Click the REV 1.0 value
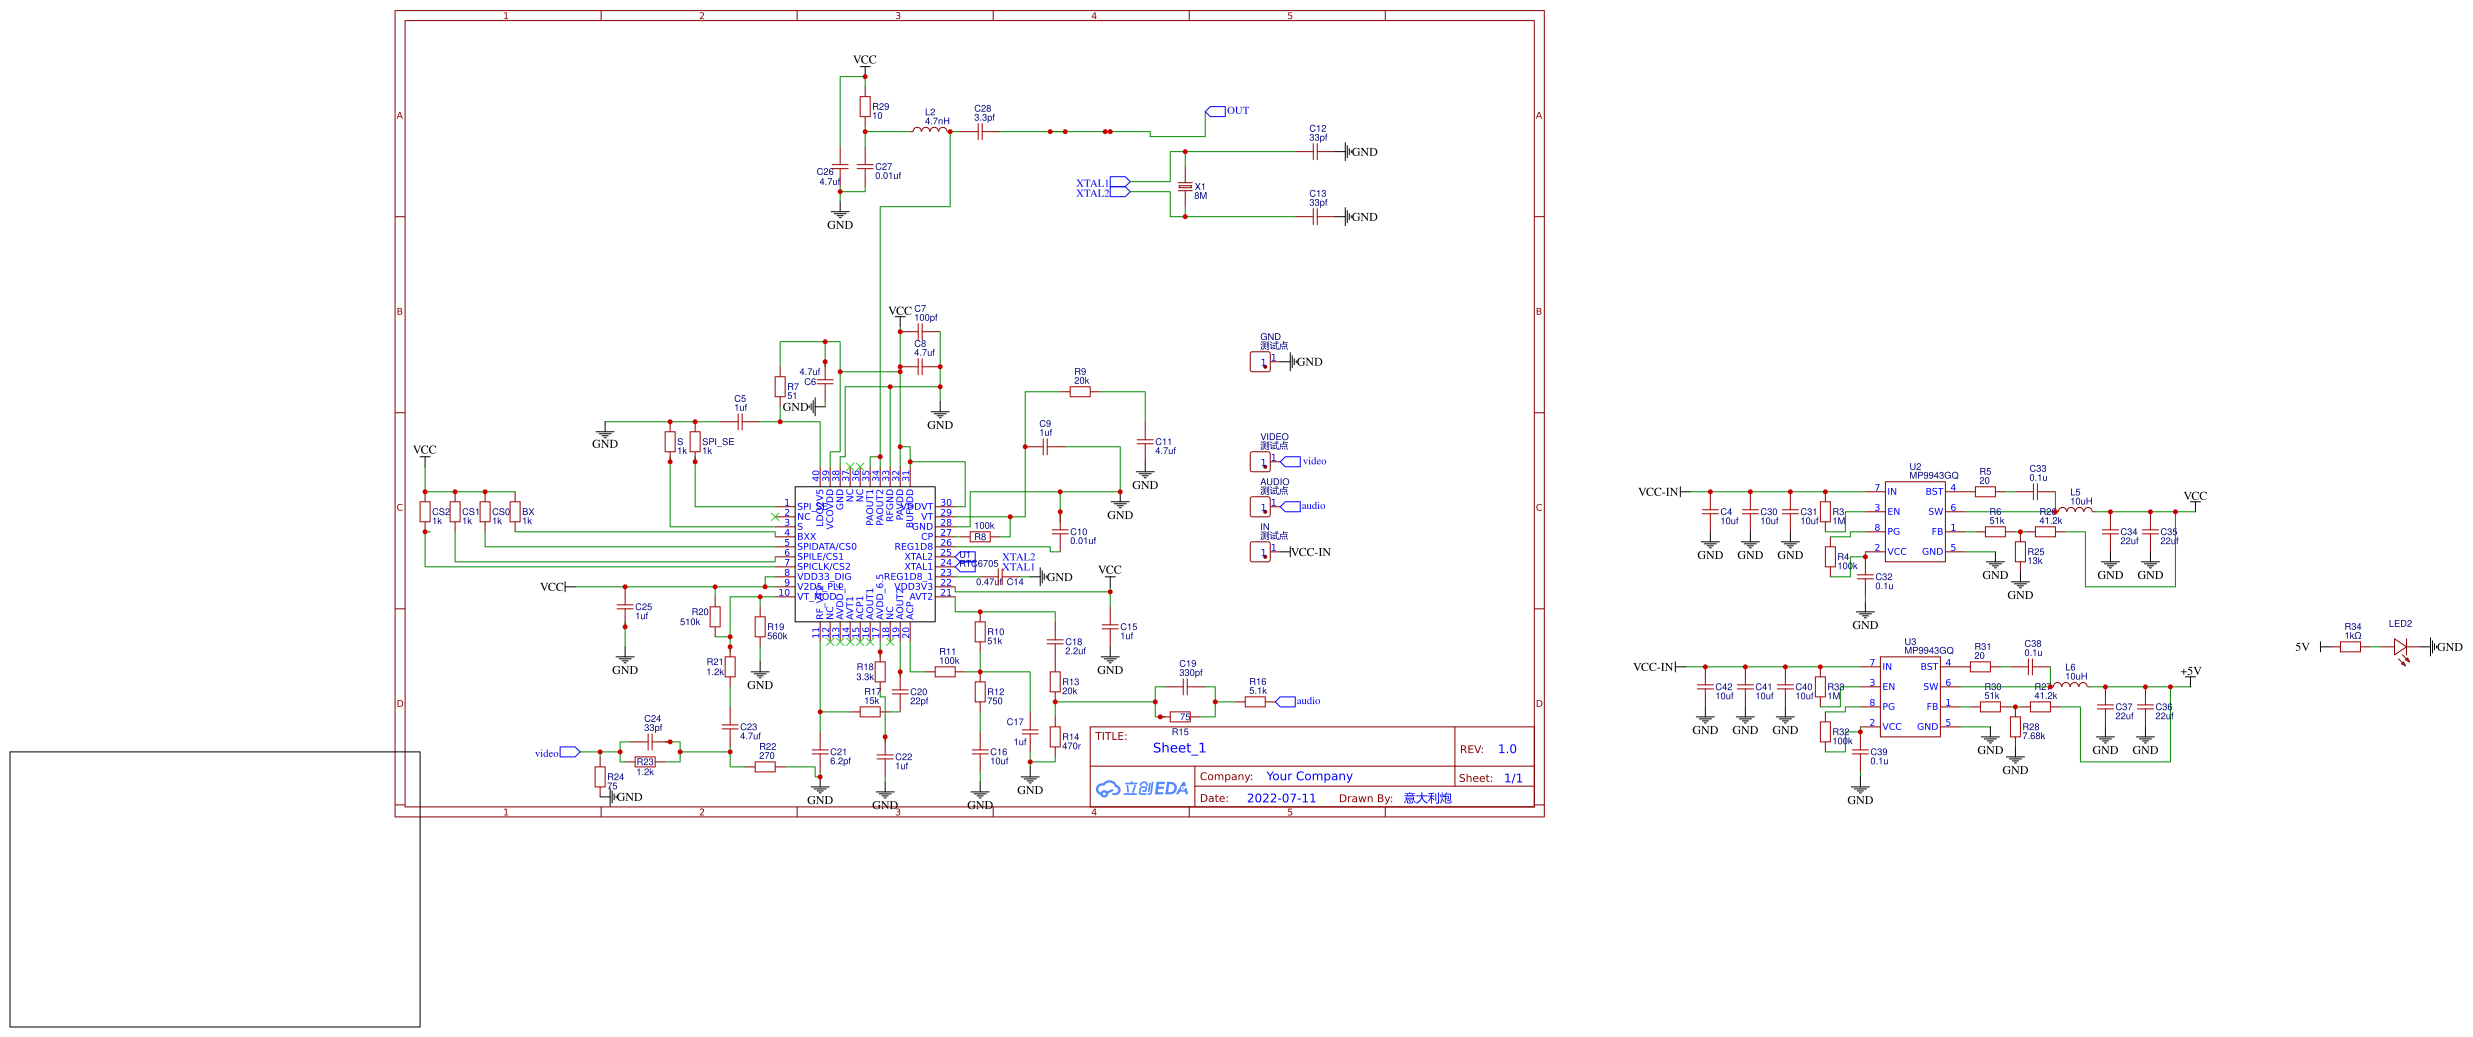 click(x=1507, y=749)
